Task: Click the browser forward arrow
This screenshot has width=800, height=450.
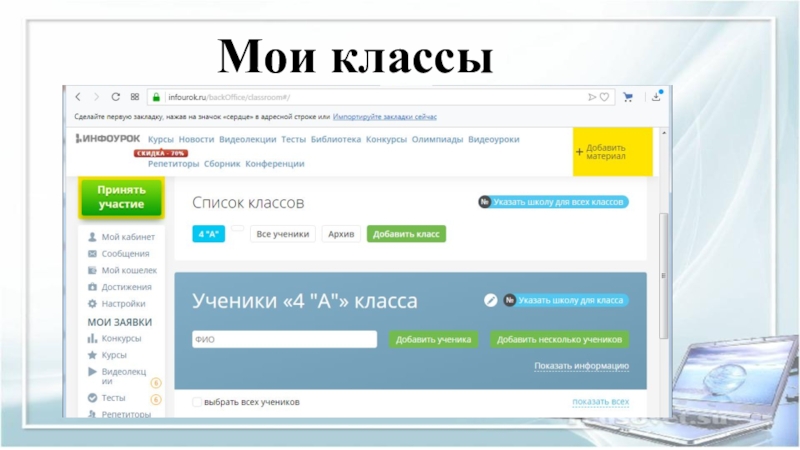Action: pos(96,97)
